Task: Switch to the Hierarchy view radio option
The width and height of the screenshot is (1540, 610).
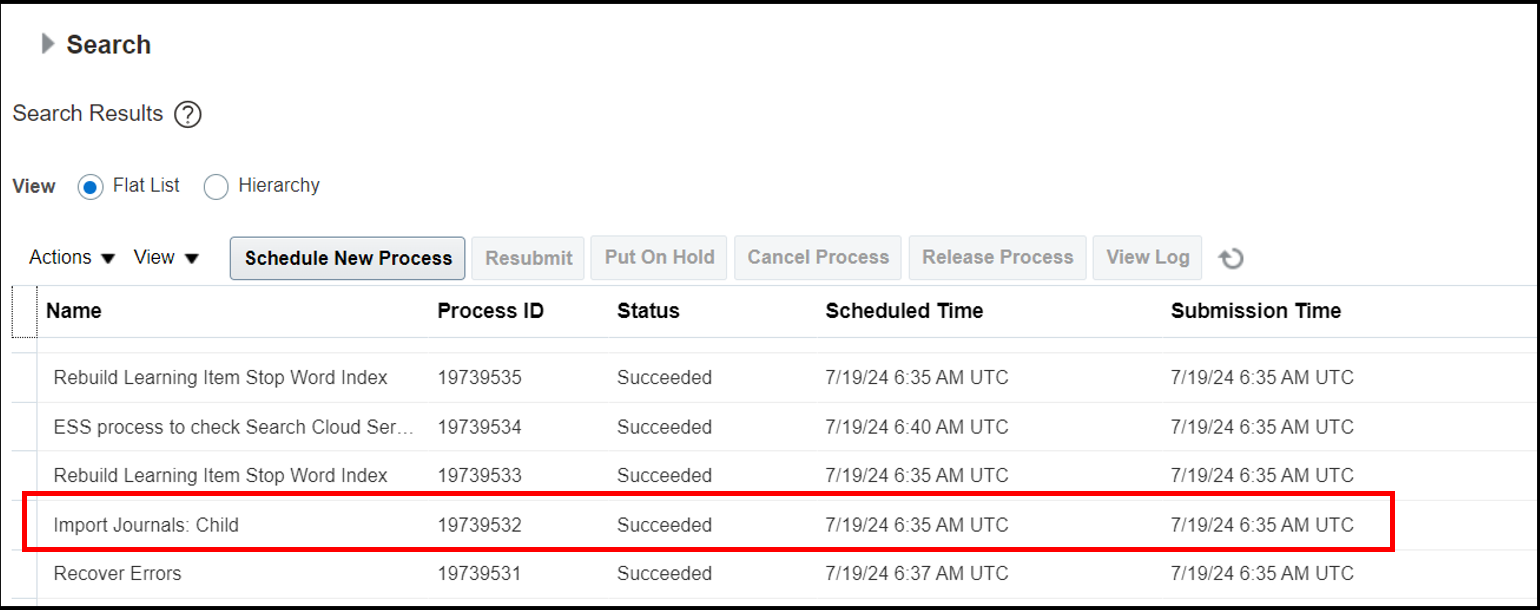Action: coord(216,187)
